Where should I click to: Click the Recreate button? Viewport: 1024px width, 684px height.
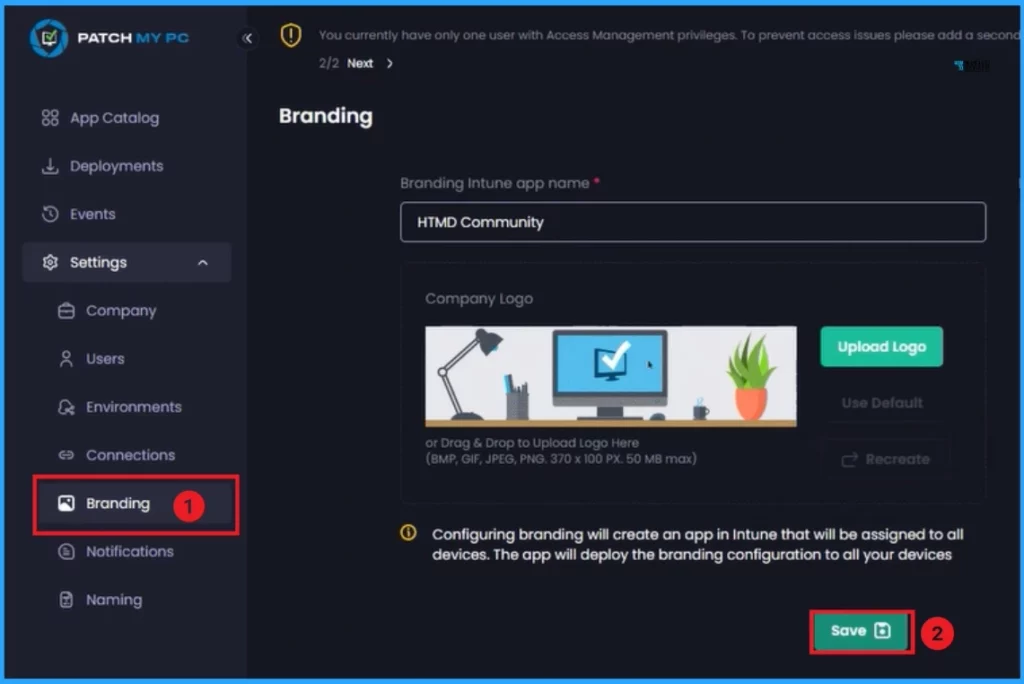click(886, 460)
